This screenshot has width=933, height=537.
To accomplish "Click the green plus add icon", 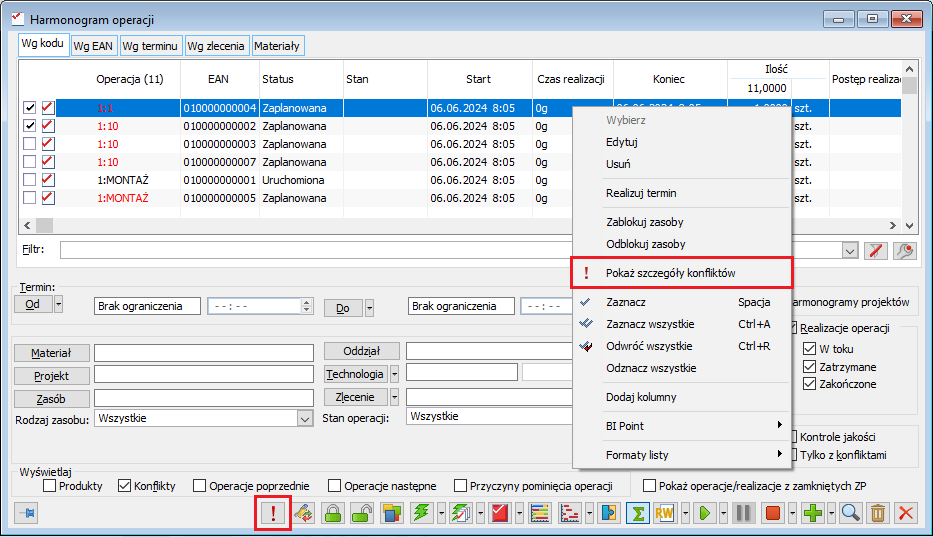I will pos(813,513).
